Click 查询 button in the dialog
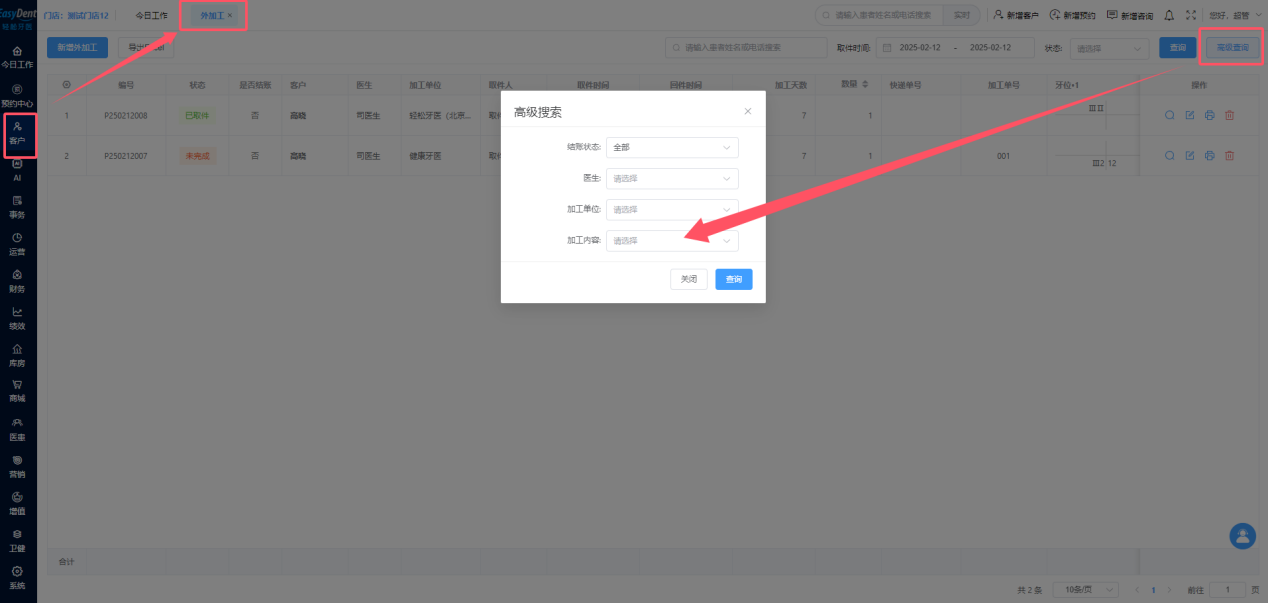Image resolution: width=1268 pixels, height=603 pixels. pyautogui.click(x=734, y=279)
